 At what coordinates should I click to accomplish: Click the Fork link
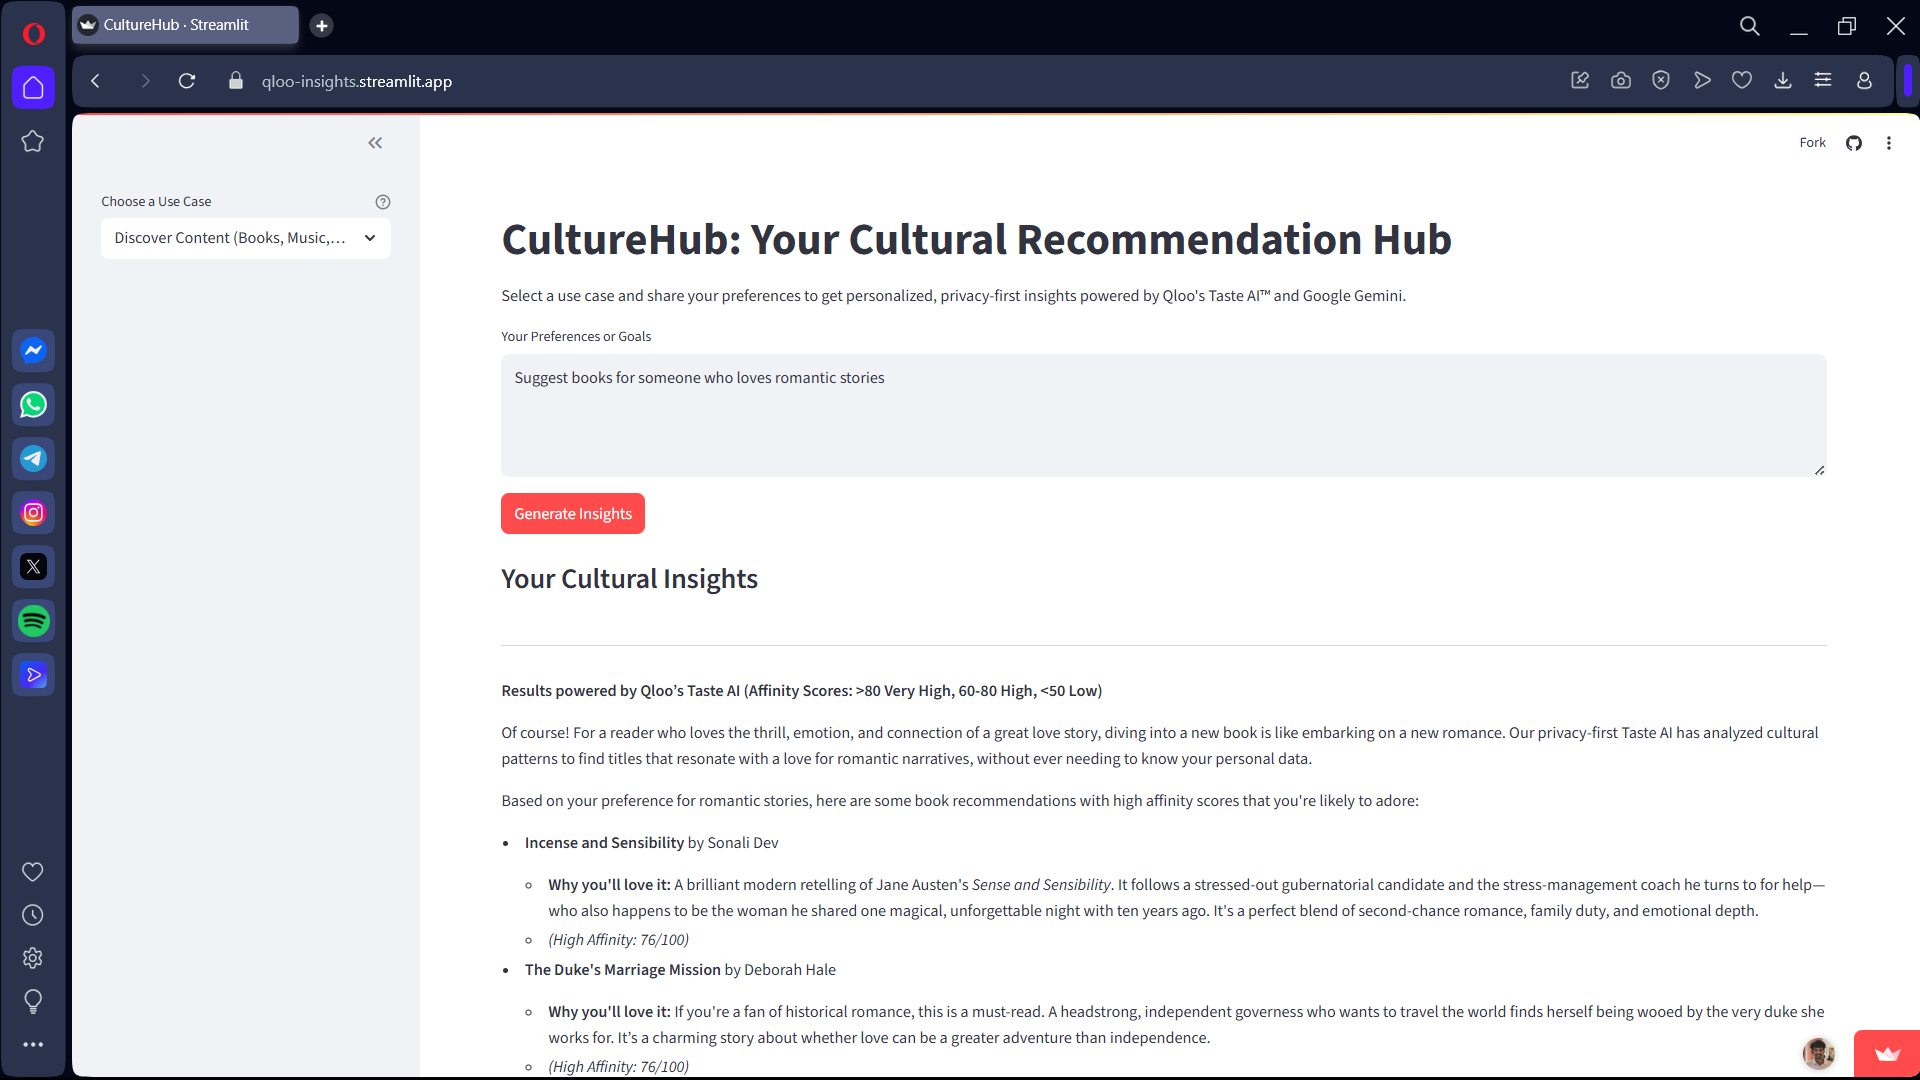point(1811,143)
